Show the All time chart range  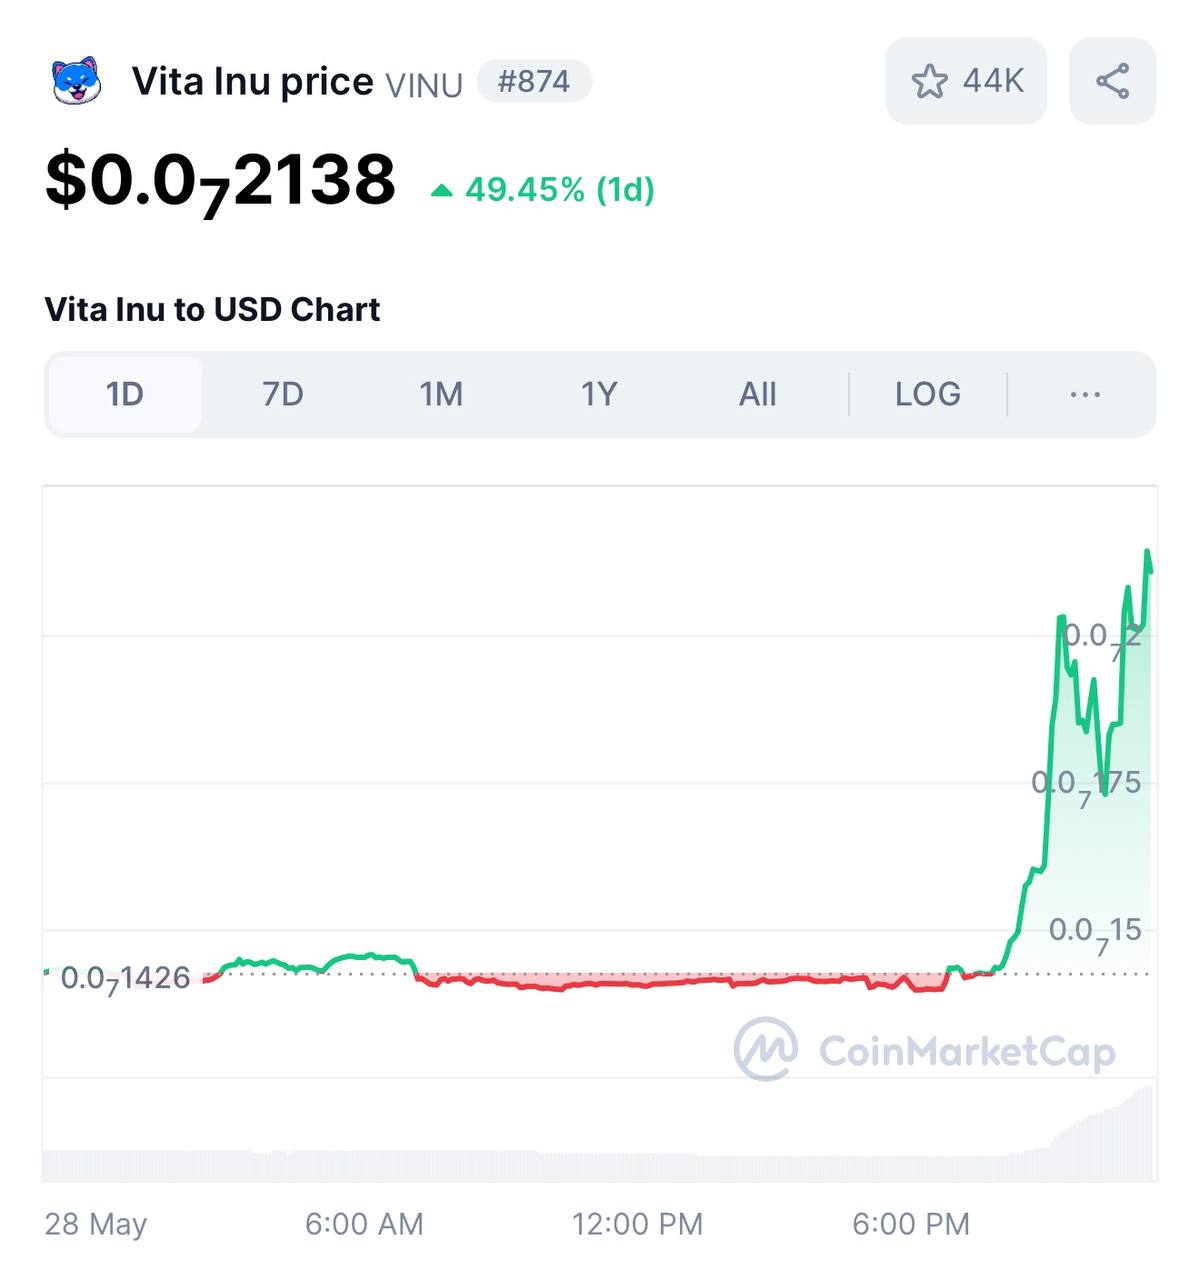pyautogui.click(x=757, y=394)
